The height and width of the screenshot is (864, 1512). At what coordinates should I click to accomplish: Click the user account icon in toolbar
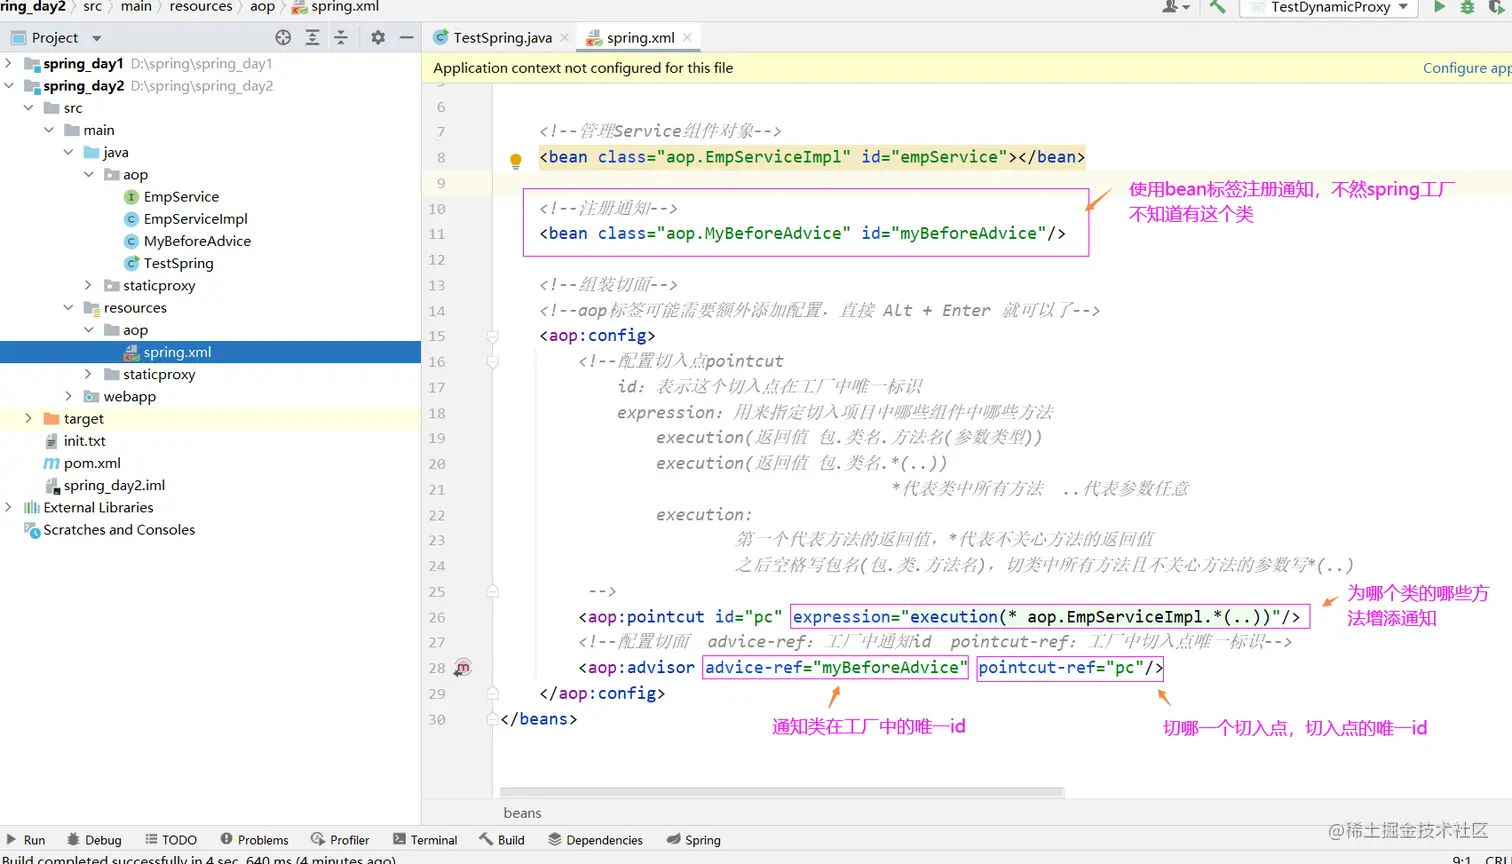(x=1175, y=7)
